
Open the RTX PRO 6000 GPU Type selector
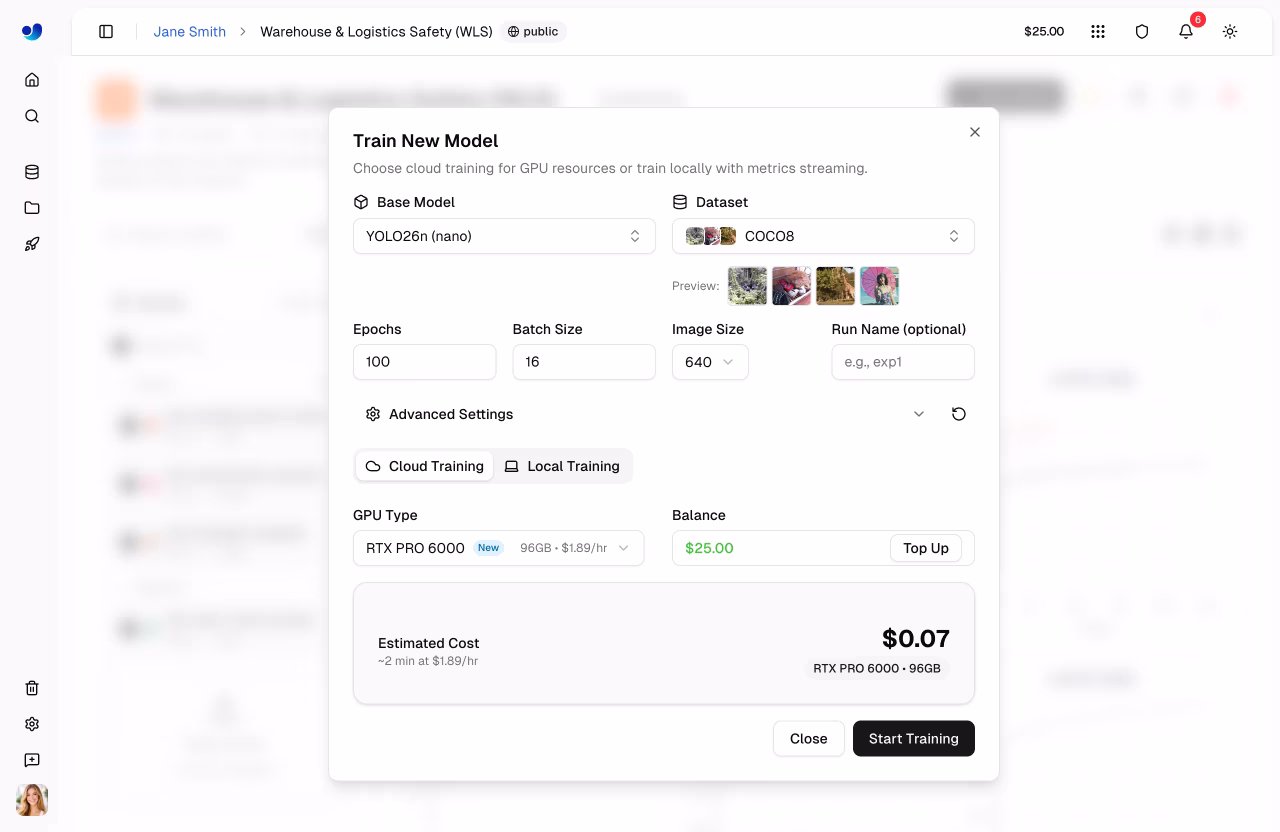[x=498, y=548]
